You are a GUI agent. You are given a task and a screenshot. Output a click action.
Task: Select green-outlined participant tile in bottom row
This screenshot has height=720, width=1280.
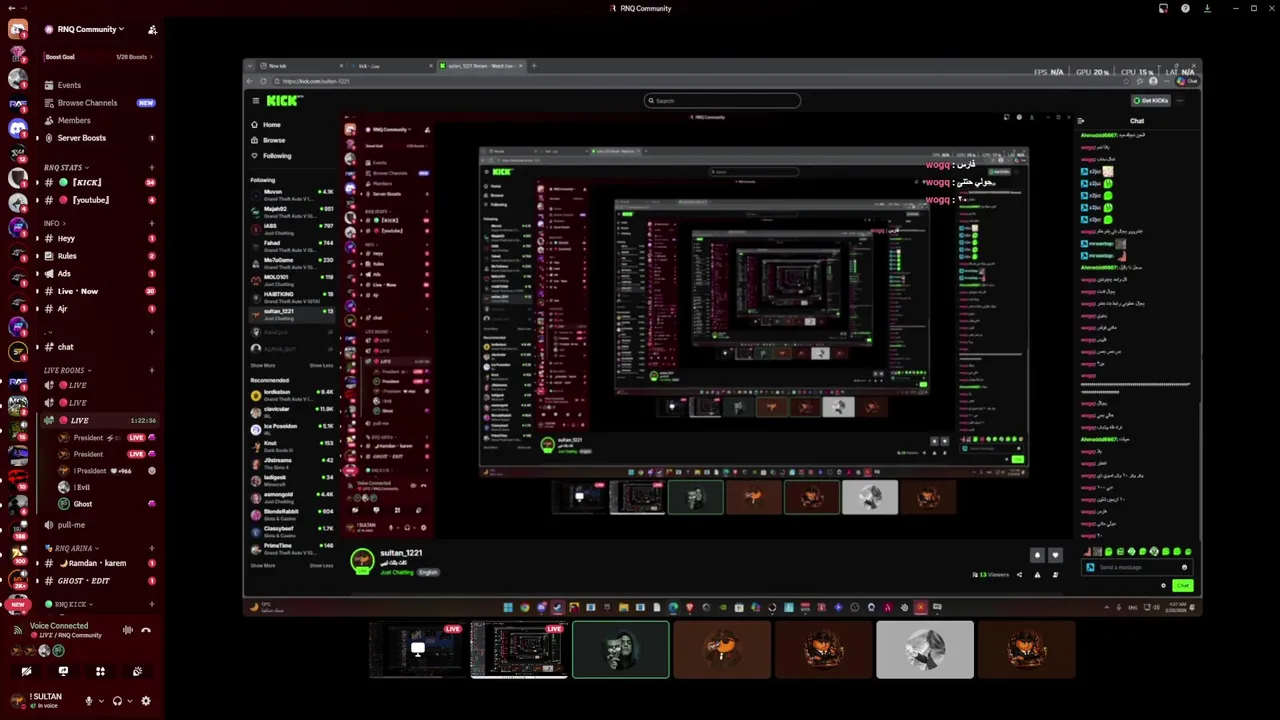tap(620, 650)
